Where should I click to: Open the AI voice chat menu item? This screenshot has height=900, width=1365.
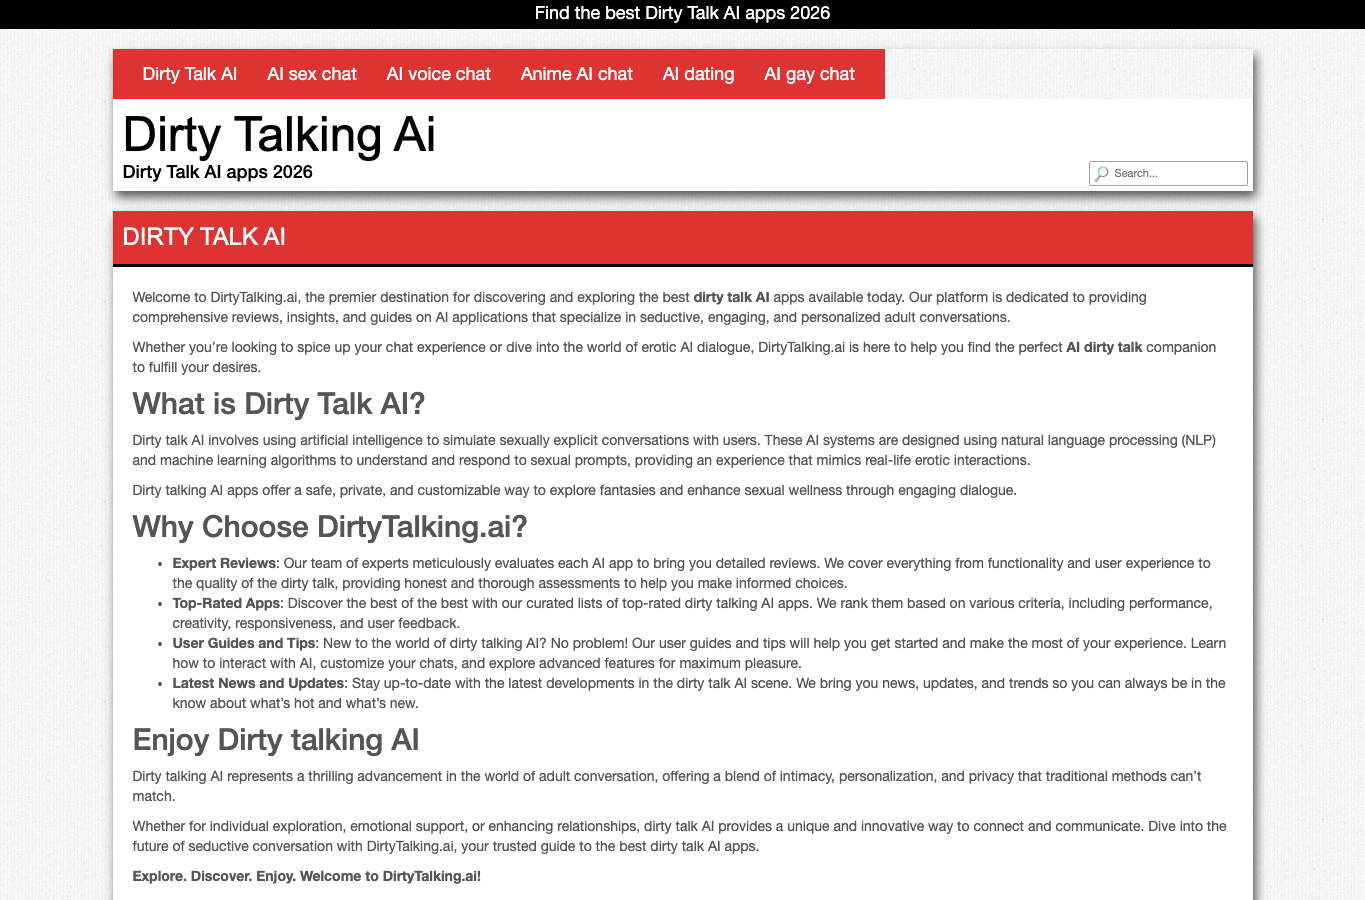[439, 74]
